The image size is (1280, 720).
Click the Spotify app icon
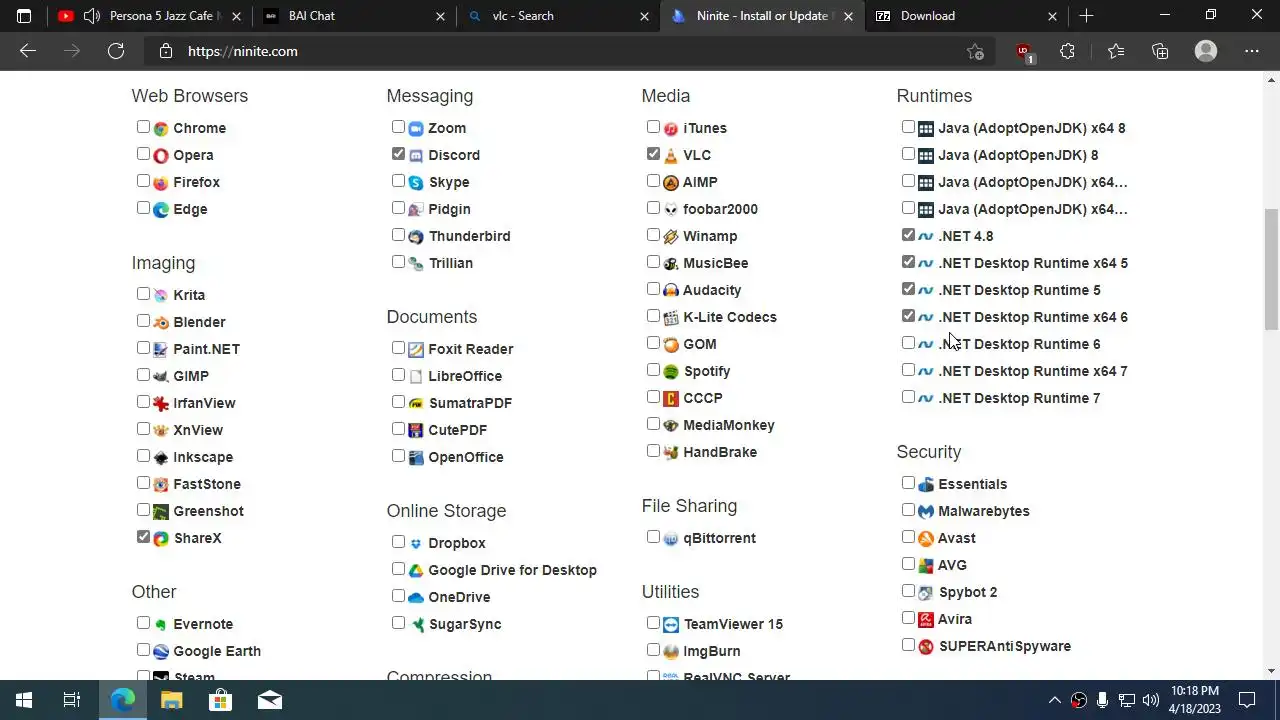670,371
